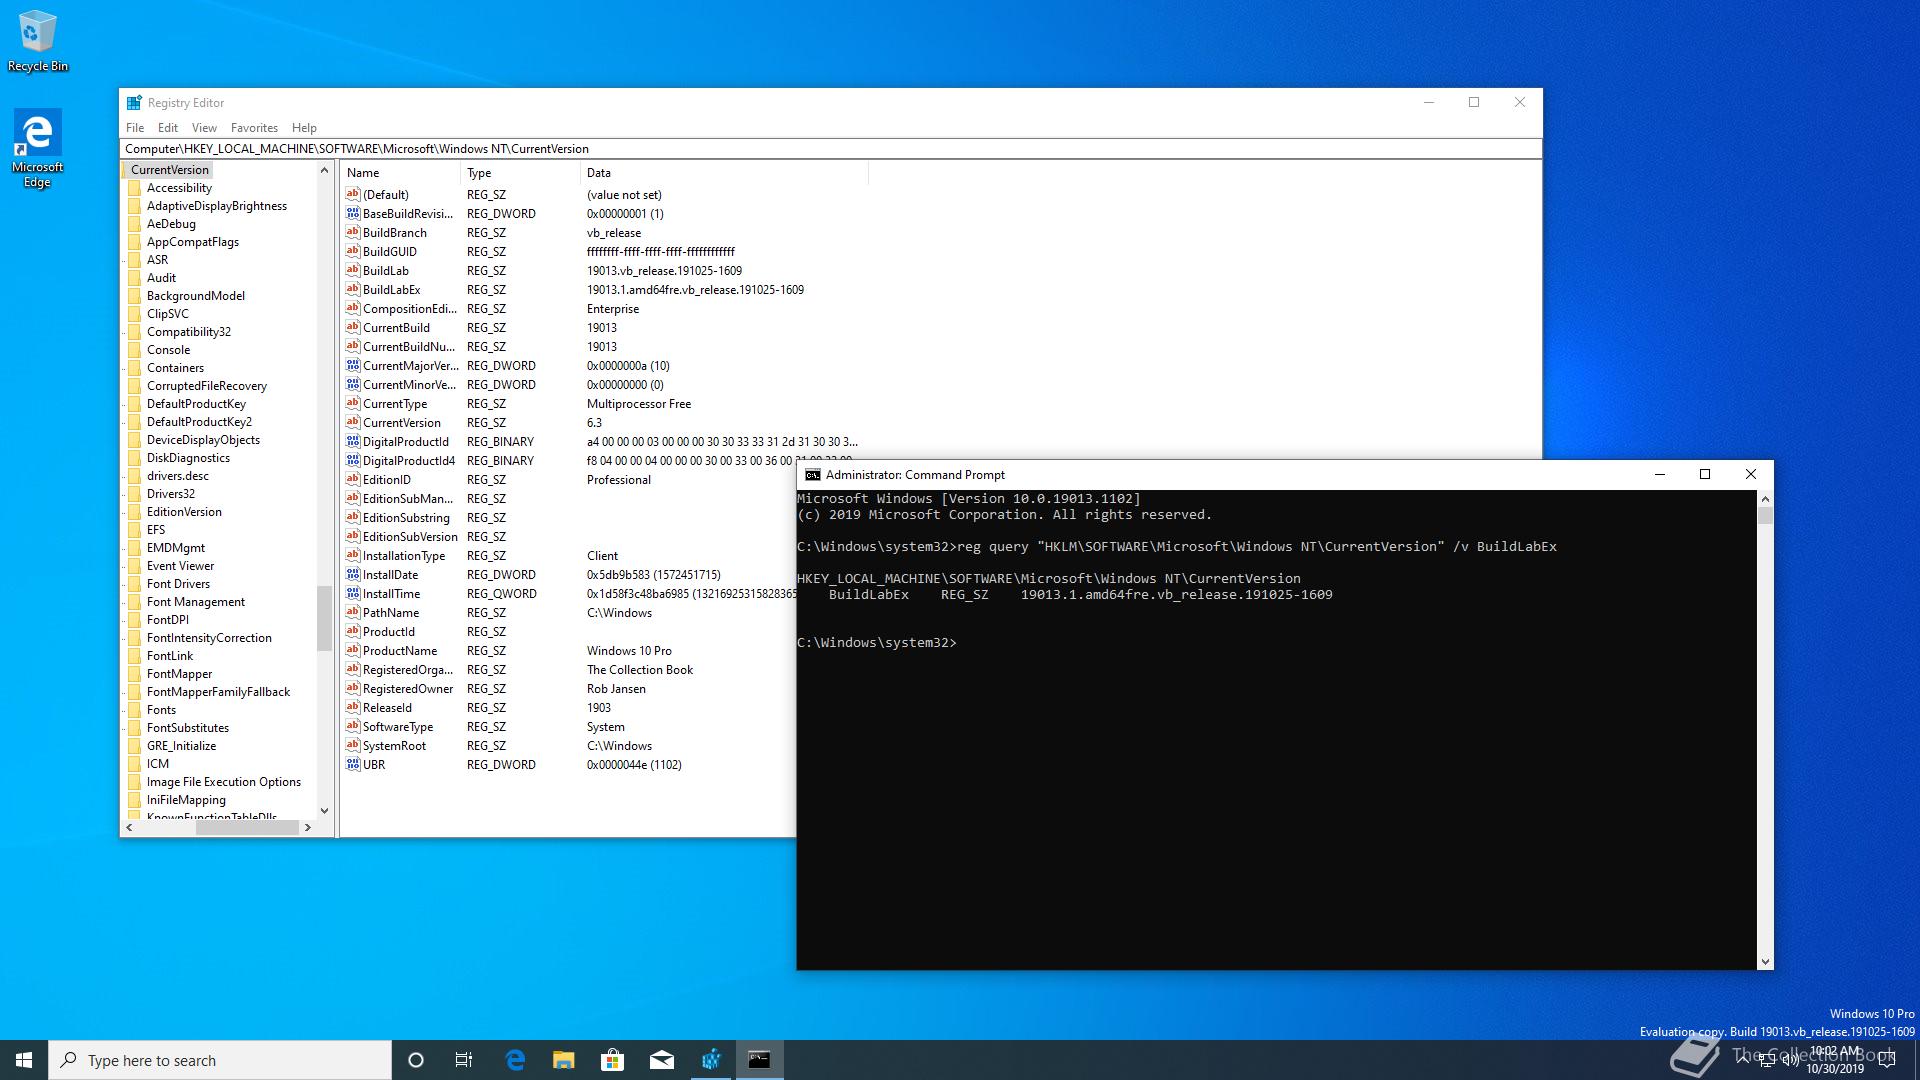Click the Name column header to sort values
Image resolution: width=1920 pixels, height=1080 pixels.
click(x=398, y=172)
